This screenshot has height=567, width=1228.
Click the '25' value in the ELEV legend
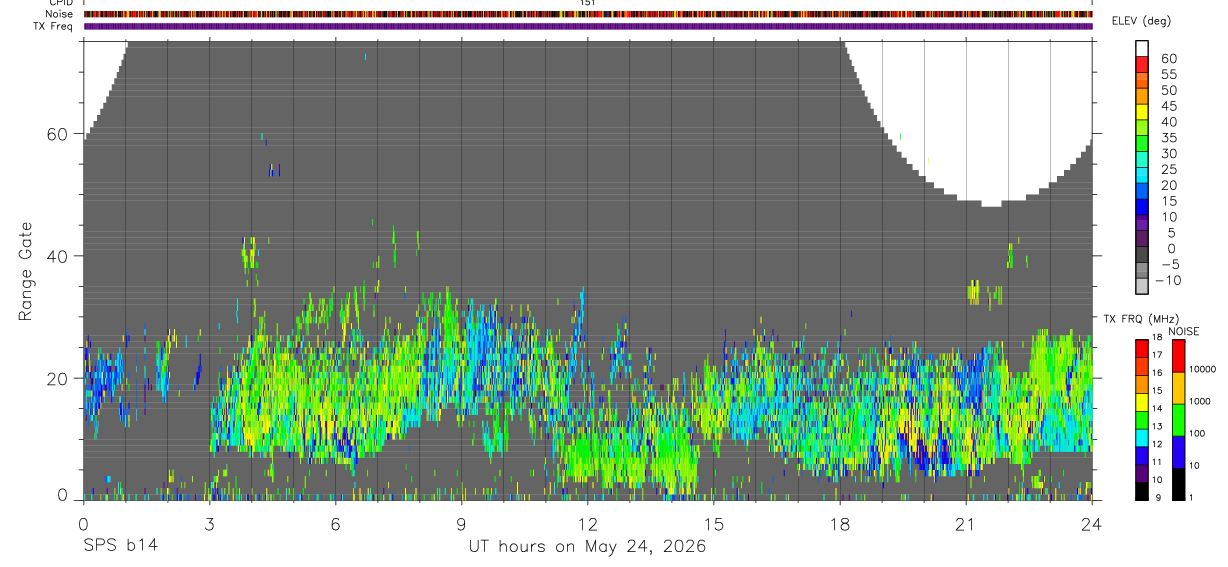1169,169
